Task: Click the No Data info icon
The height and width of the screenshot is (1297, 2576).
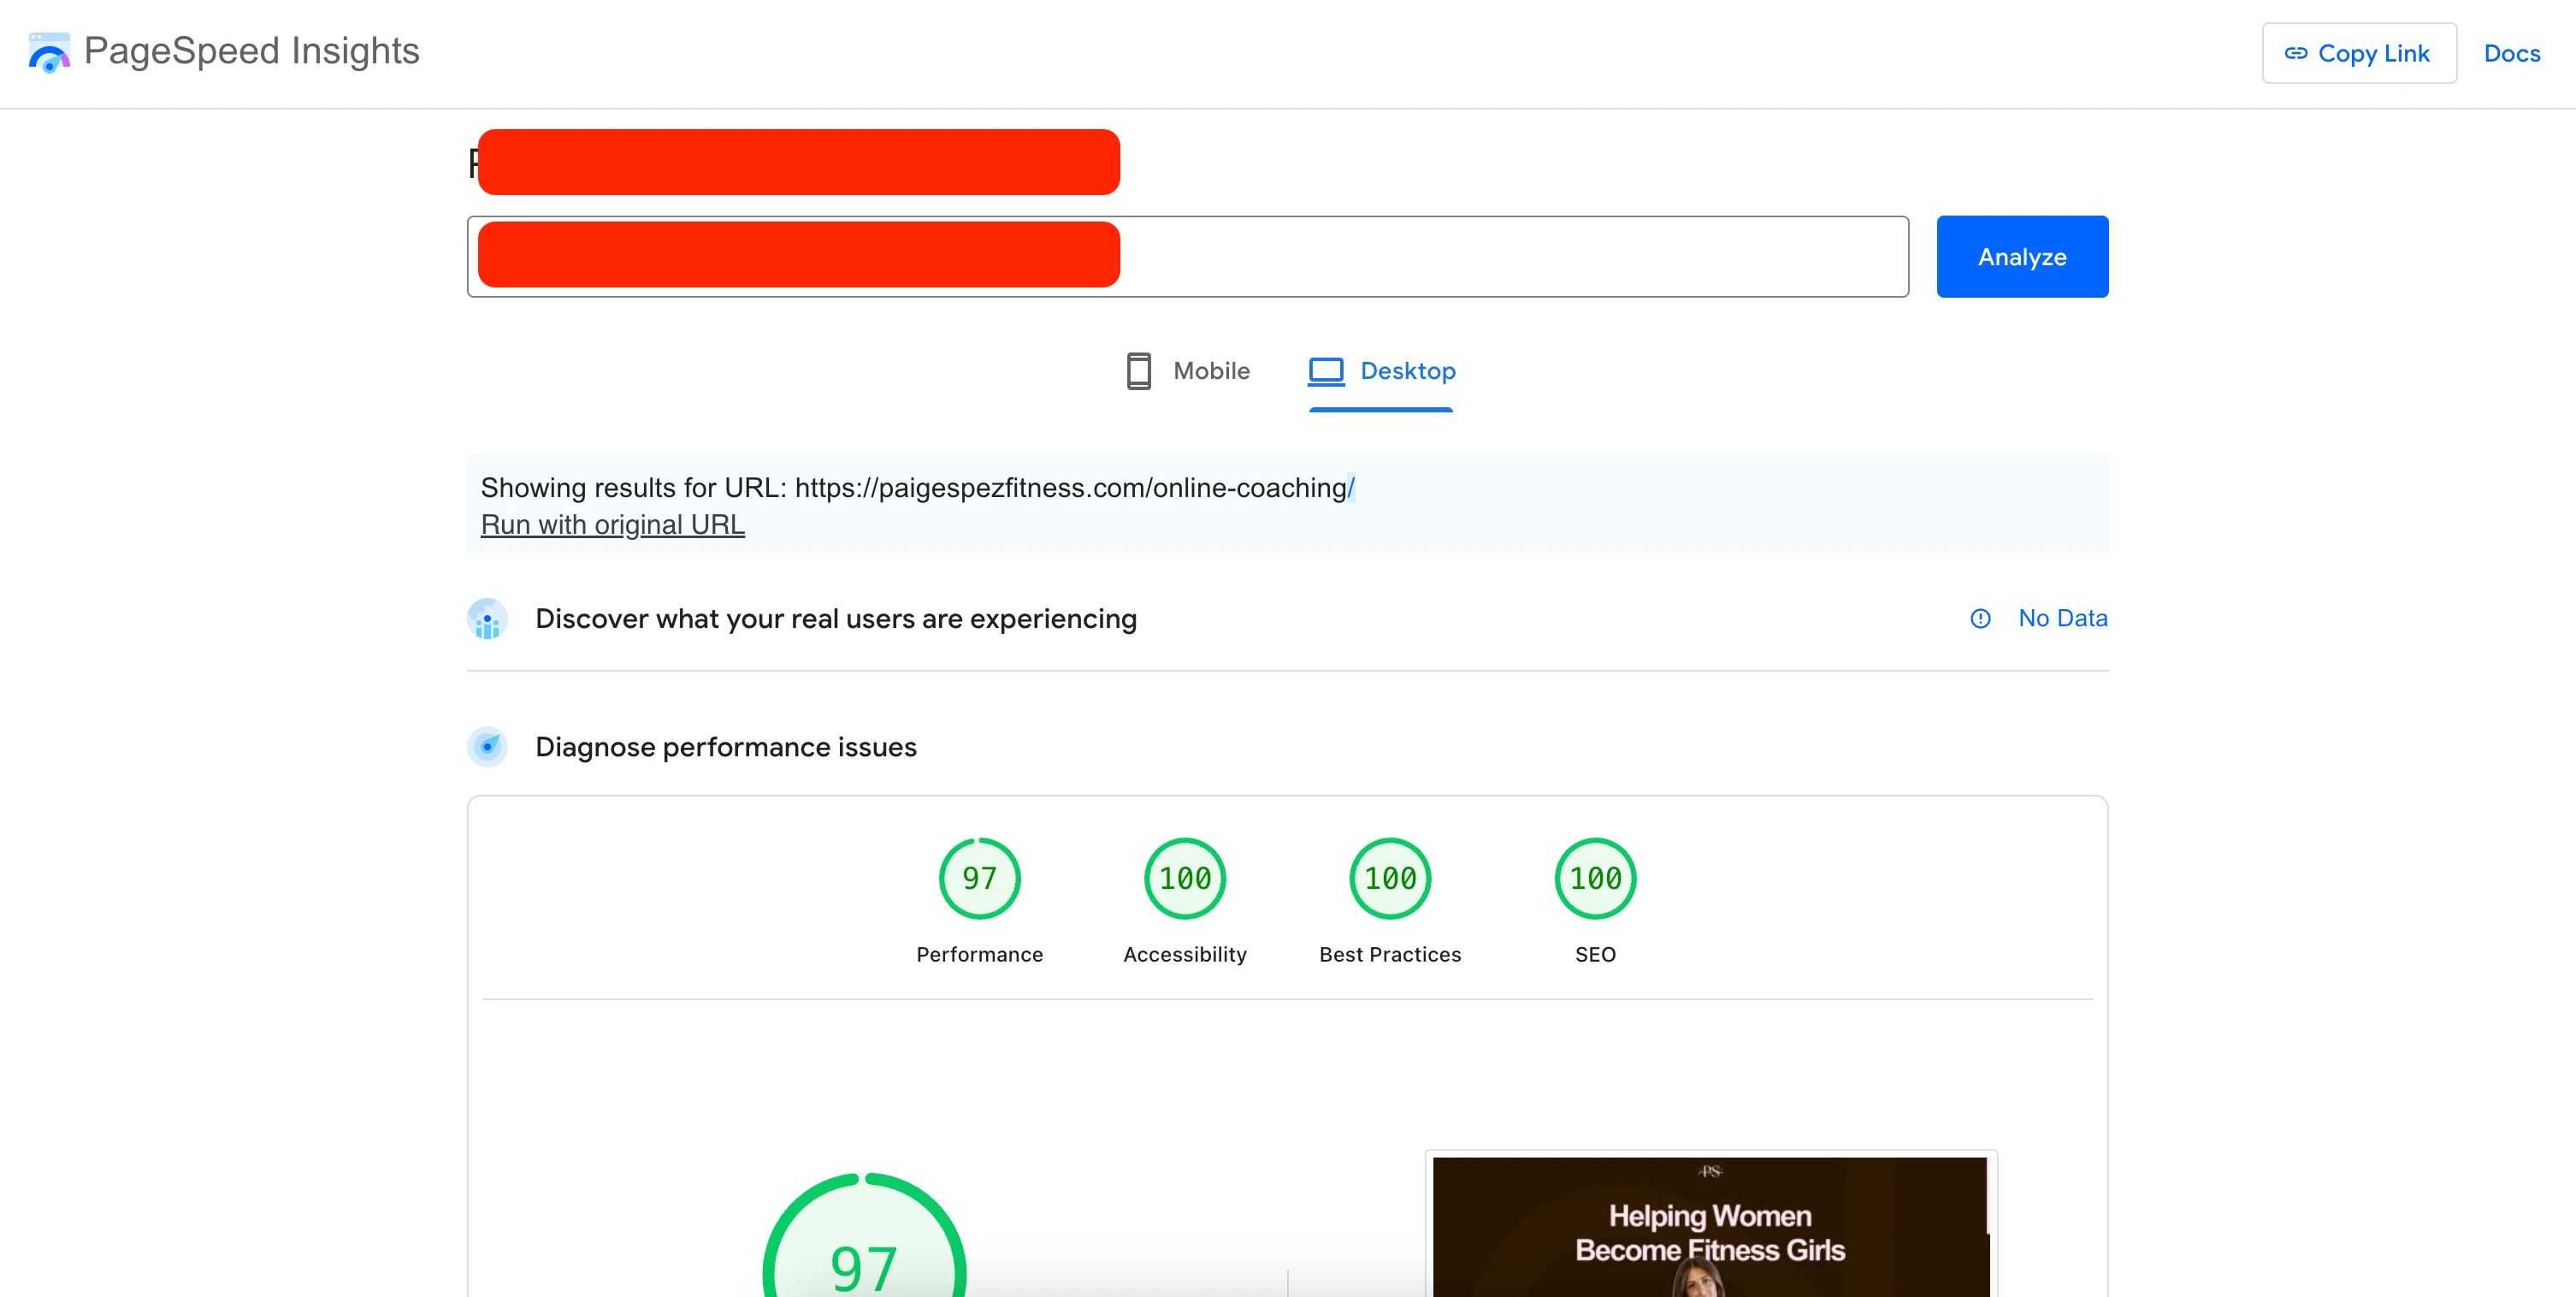Action: tap(1980, 619)
